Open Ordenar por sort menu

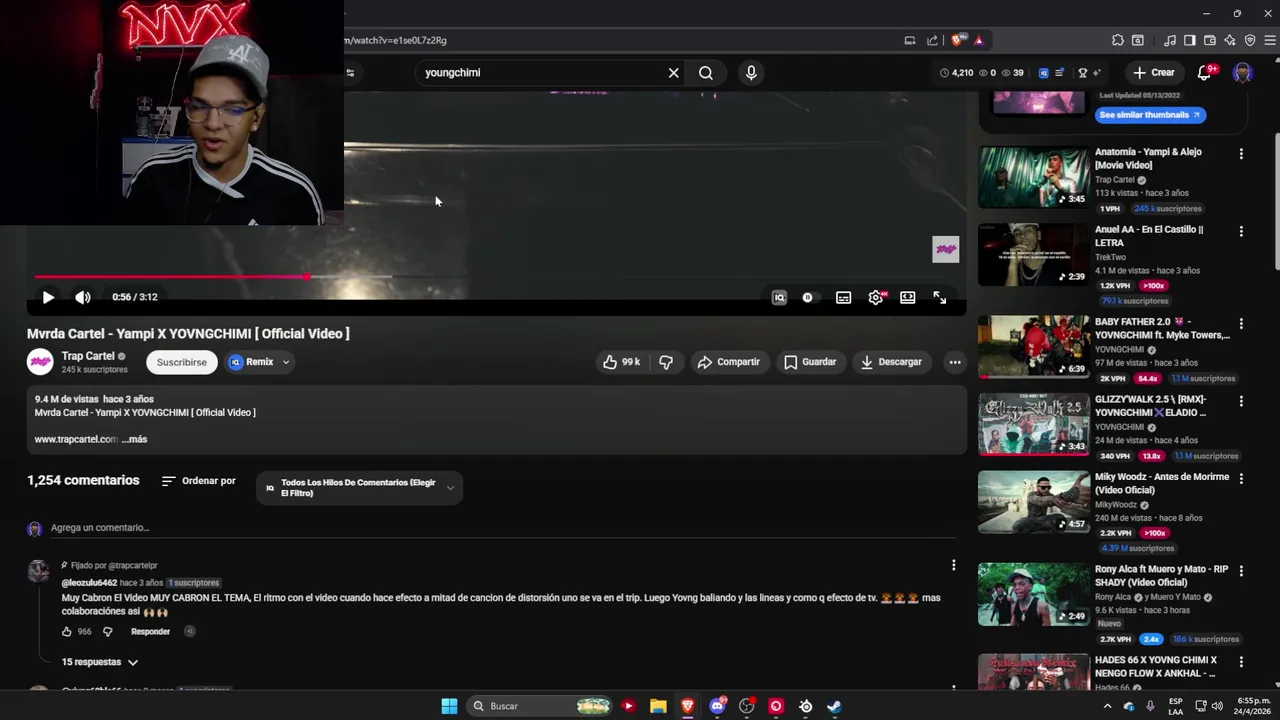(198, 481)
